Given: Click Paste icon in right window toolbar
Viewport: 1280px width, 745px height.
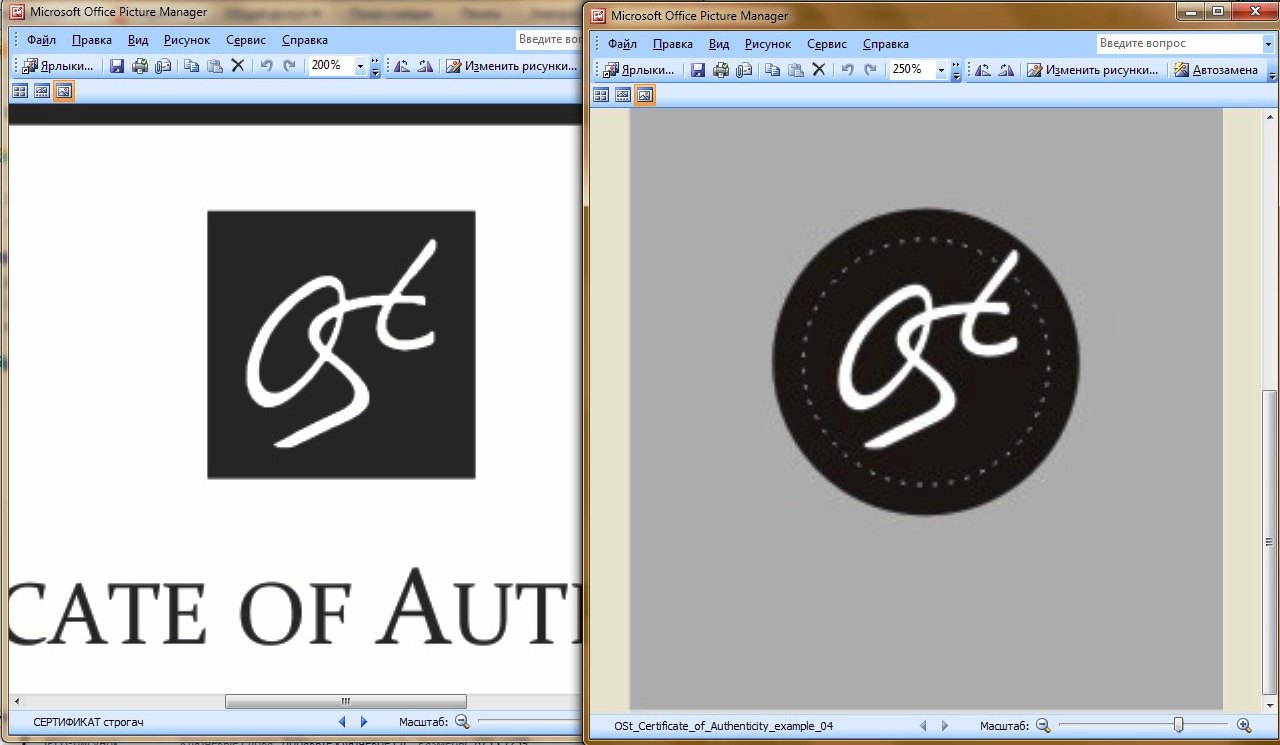Looking at the screenshot, I should click(796, 70).
